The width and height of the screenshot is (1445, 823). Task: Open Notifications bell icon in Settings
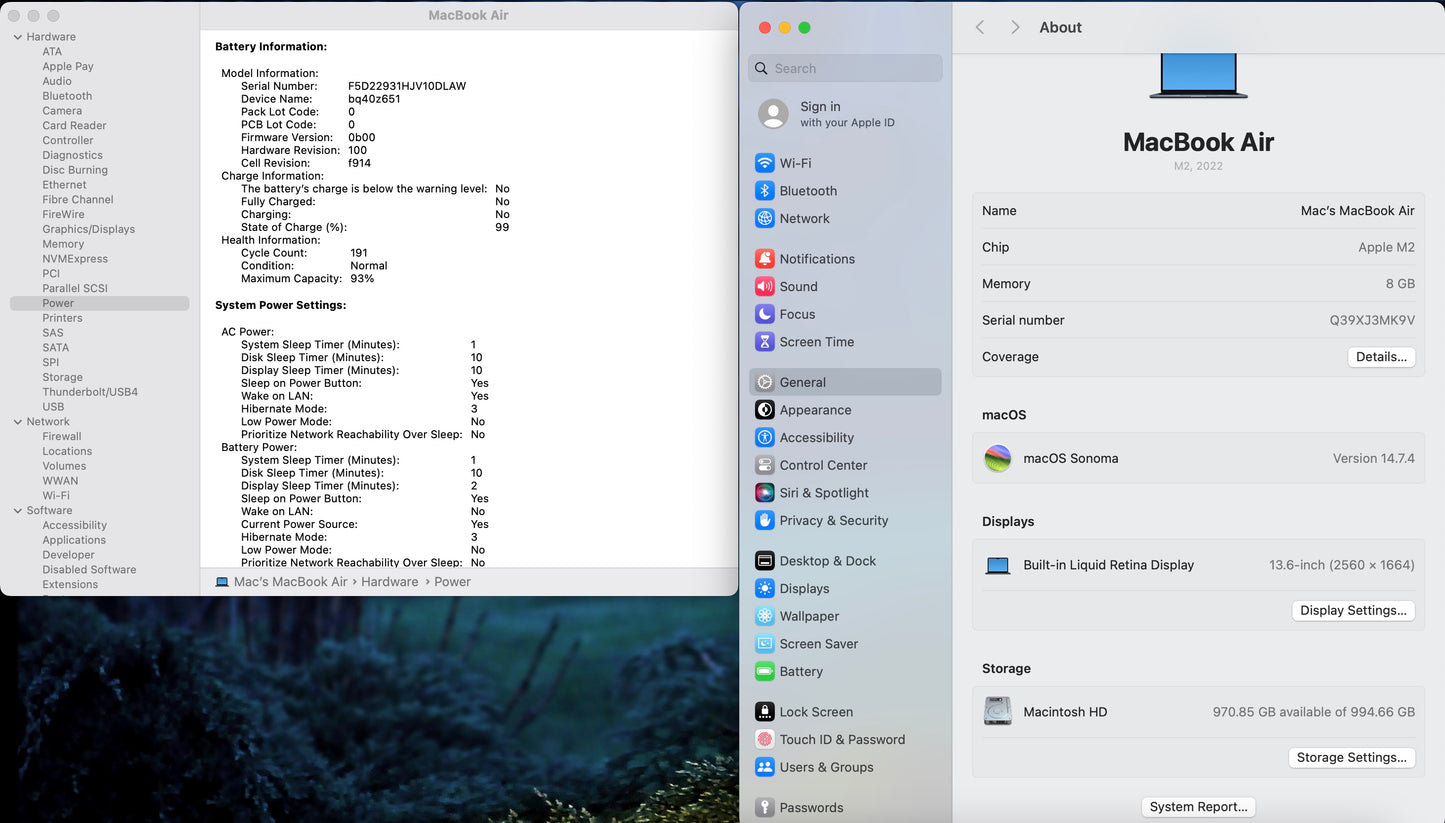point(765,258)
